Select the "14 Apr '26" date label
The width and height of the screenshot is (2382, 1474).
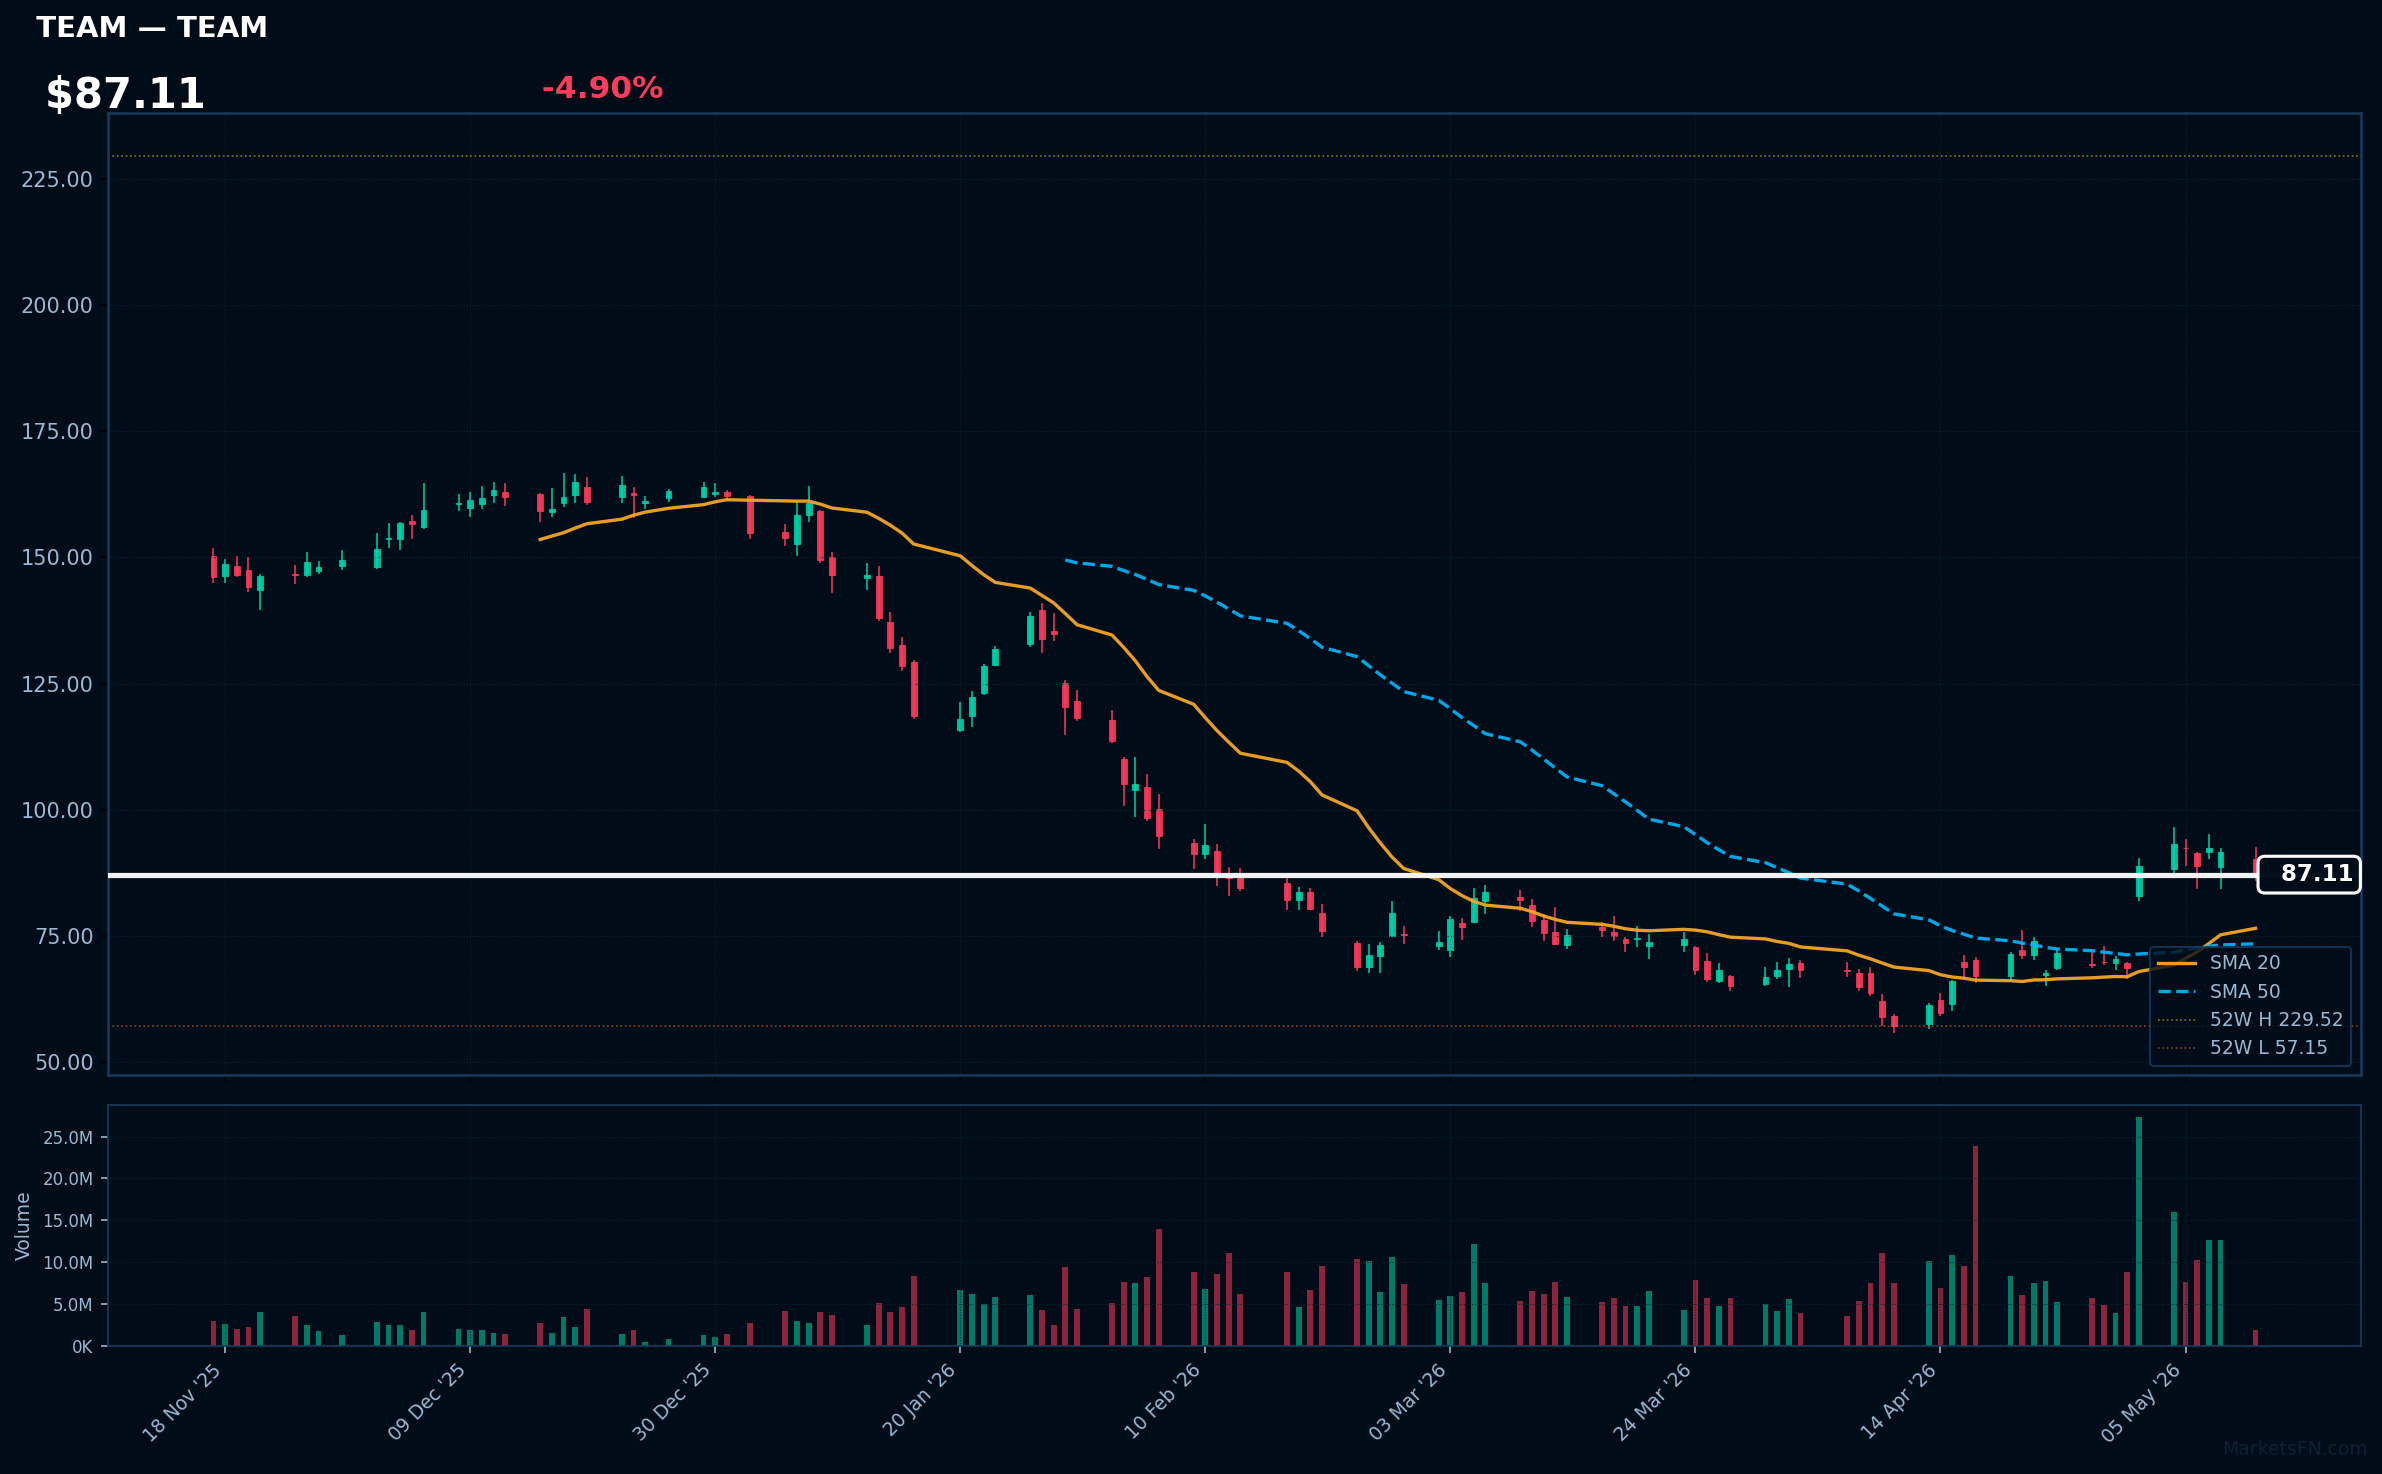(1898, 1402)
